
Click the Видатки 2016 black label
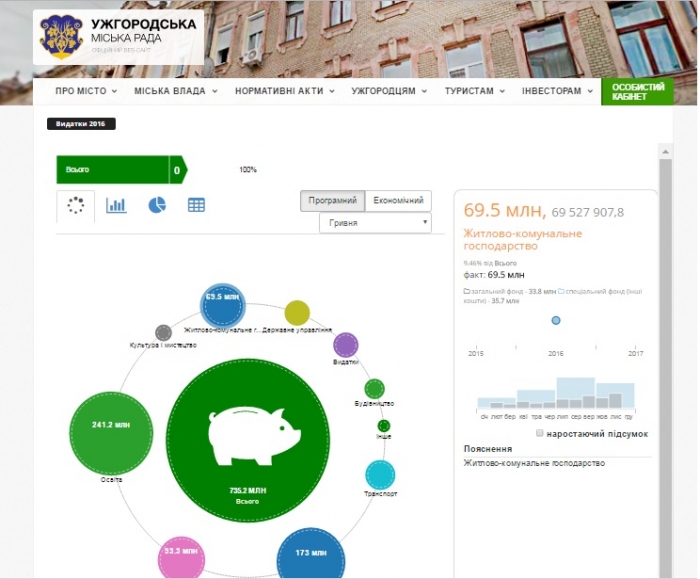point(81,124)
